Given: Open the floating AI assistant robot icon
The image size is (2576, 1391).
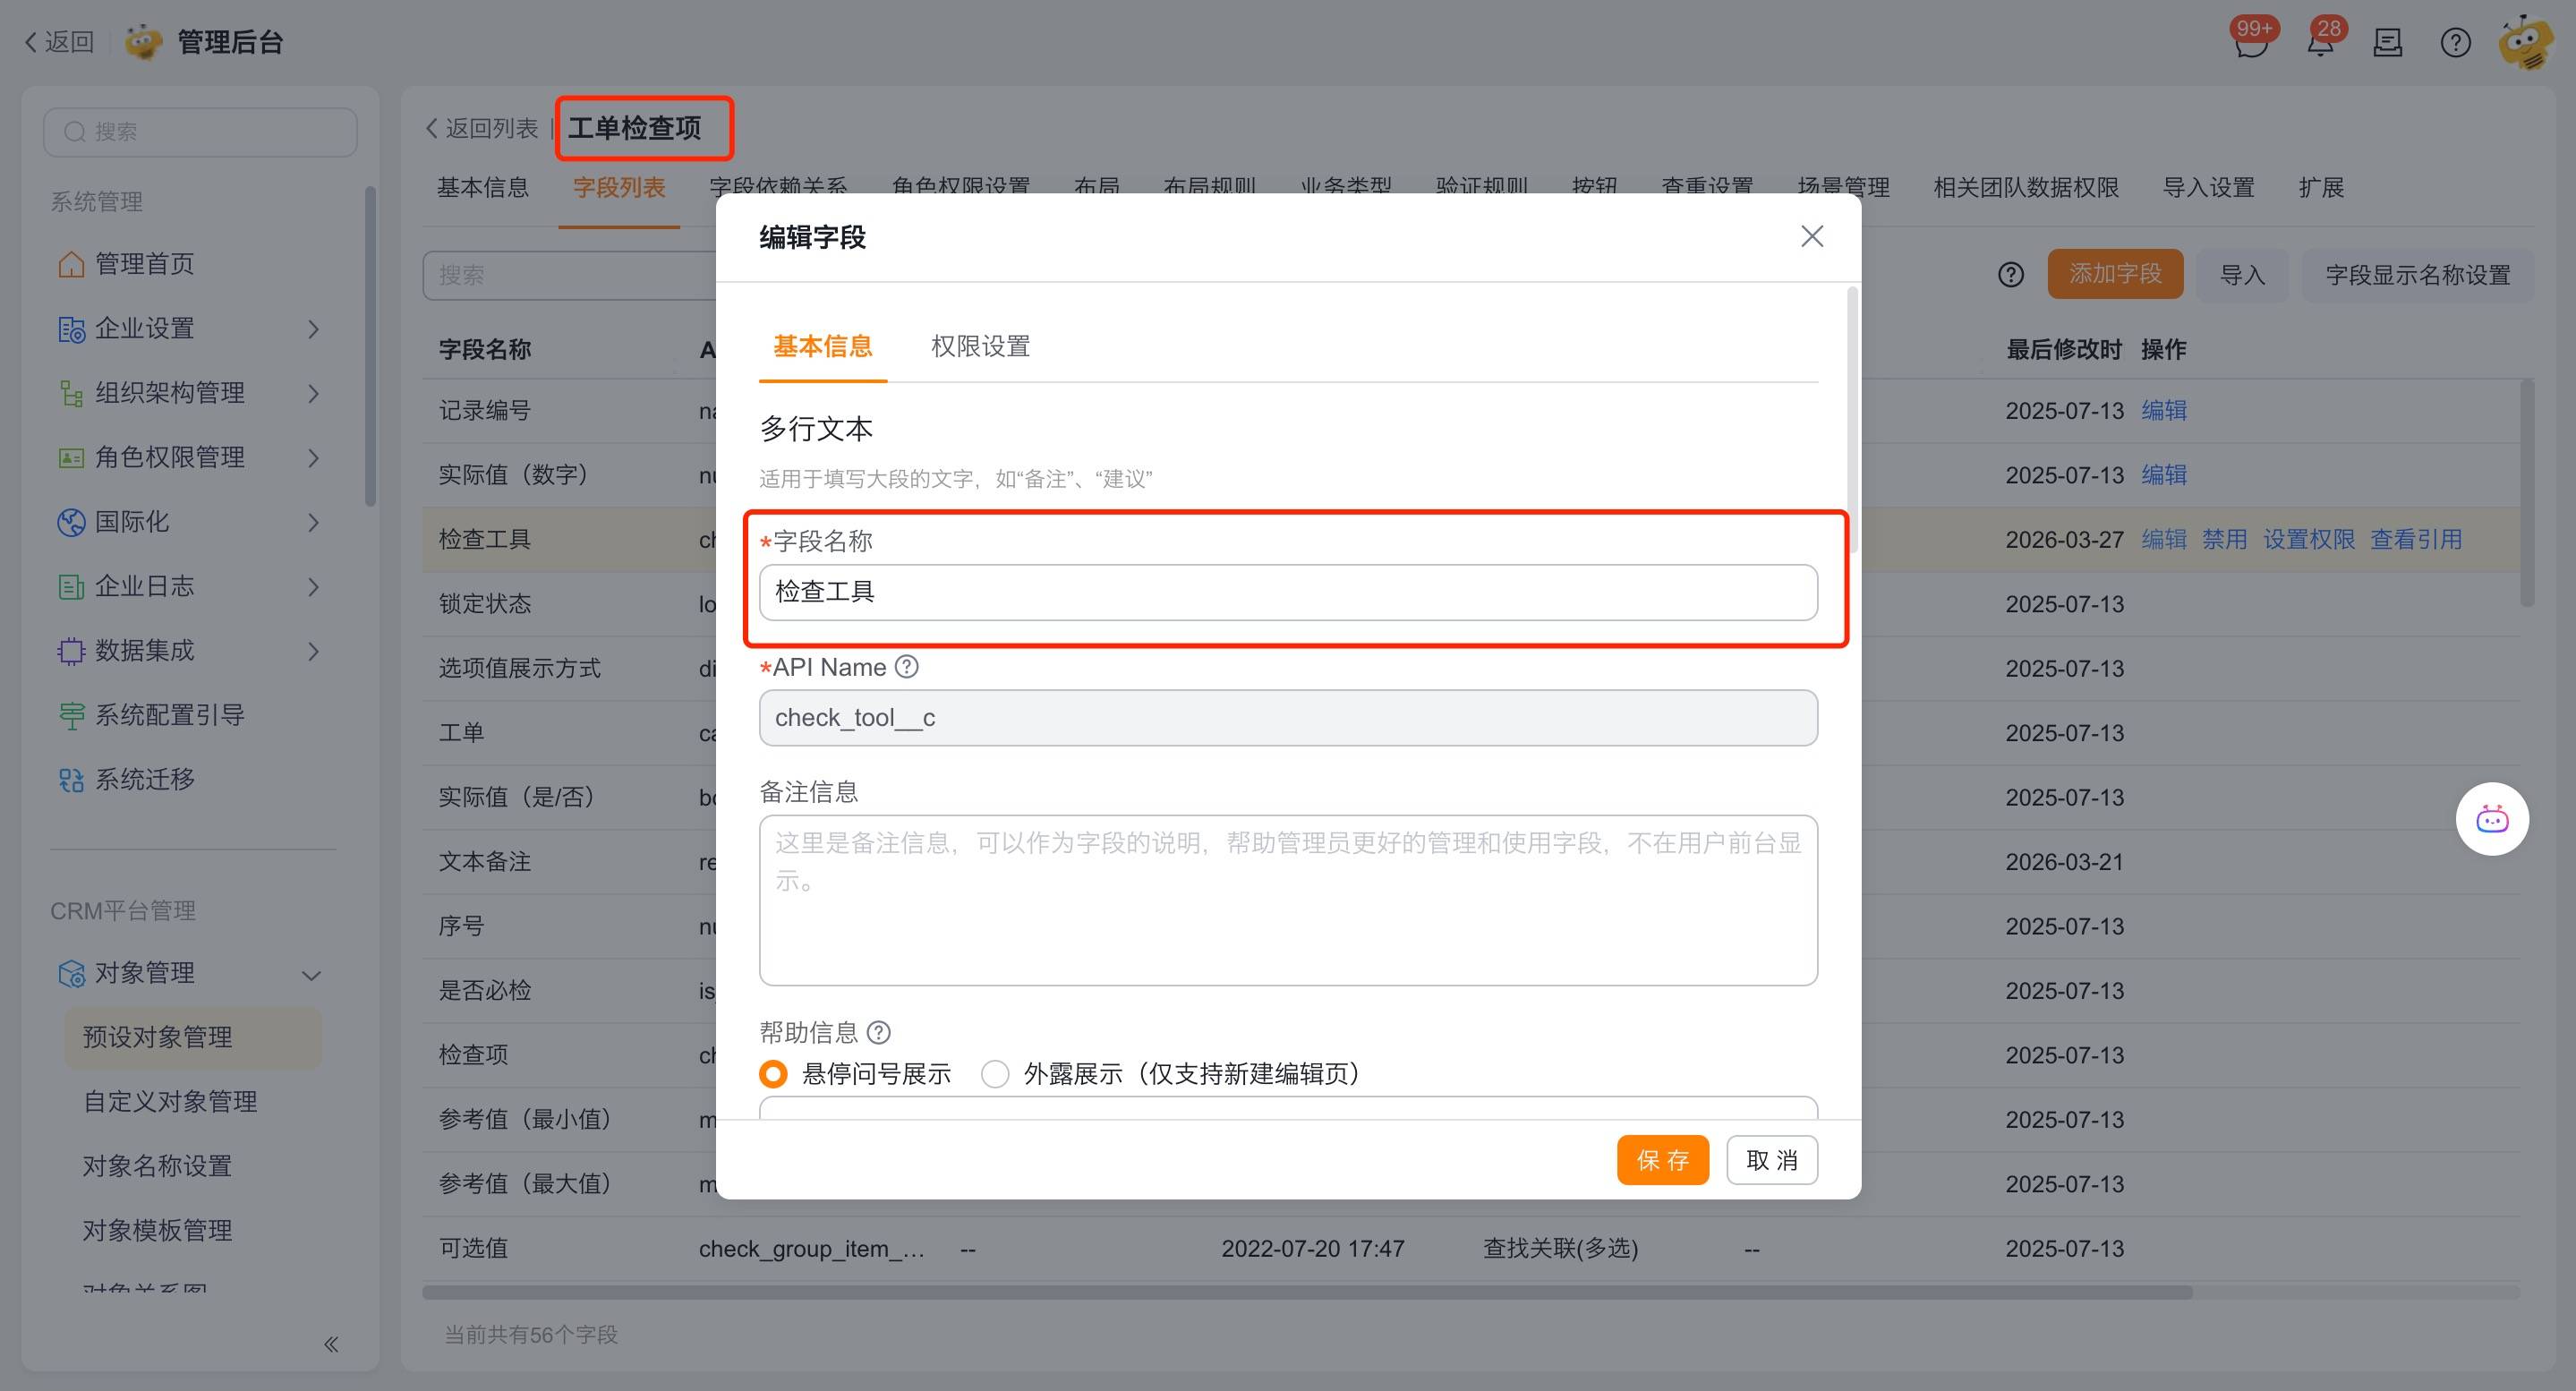Looking at the screenshot, I should (x=2491, y=820).
